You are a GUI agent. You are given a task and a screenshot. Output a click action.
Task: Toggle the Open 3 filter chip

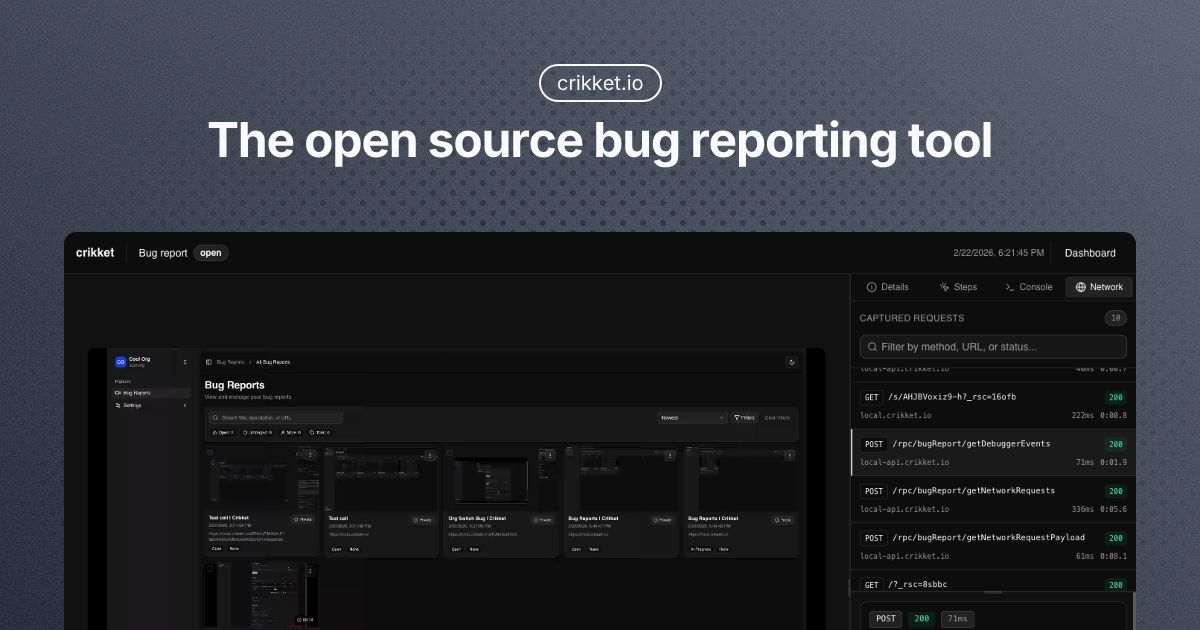point(223,432)
